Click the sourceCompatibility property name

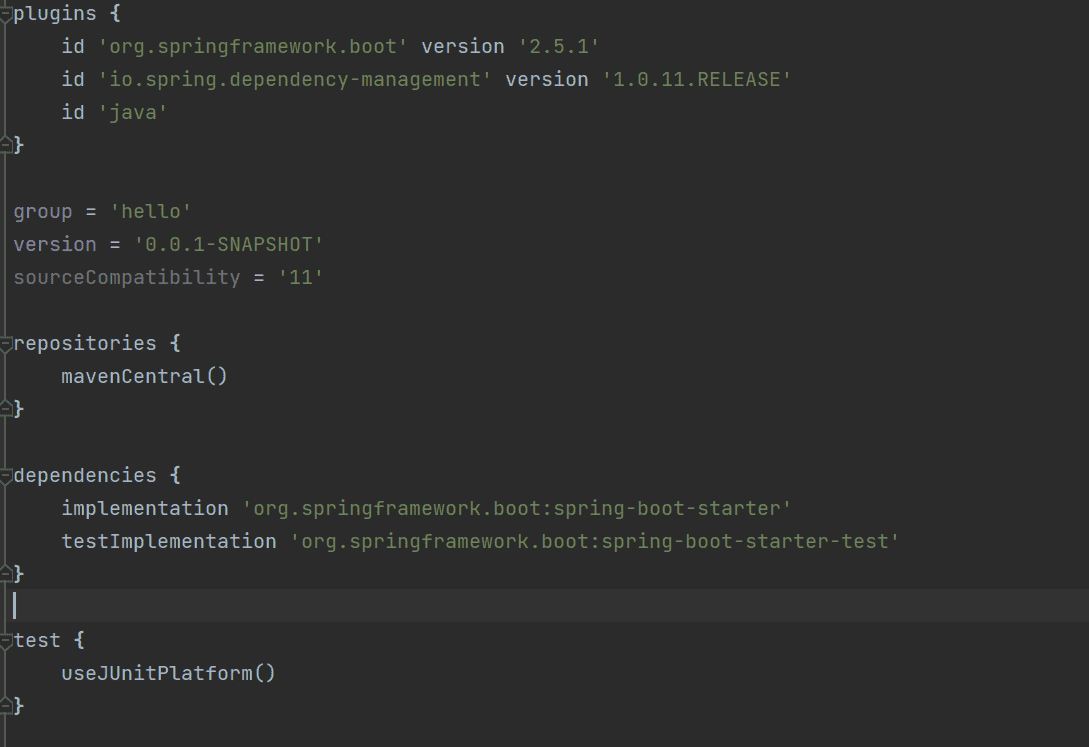pyautogui.click(x=127, y=278)
